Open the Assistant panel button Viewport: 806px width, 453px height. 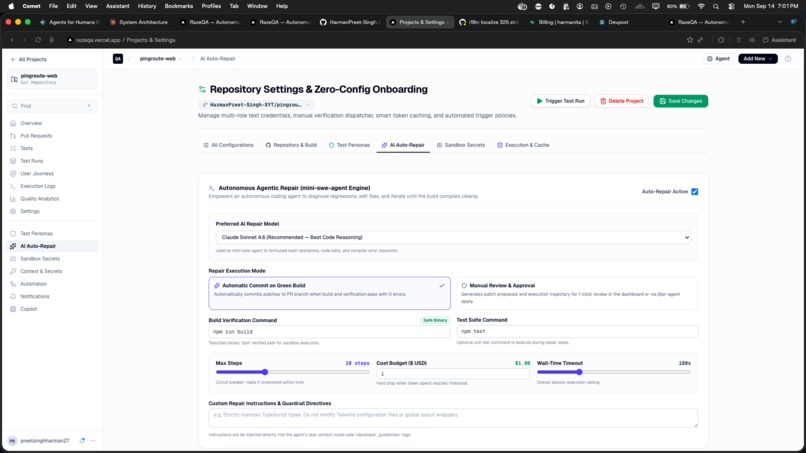[x=779, y=40]
